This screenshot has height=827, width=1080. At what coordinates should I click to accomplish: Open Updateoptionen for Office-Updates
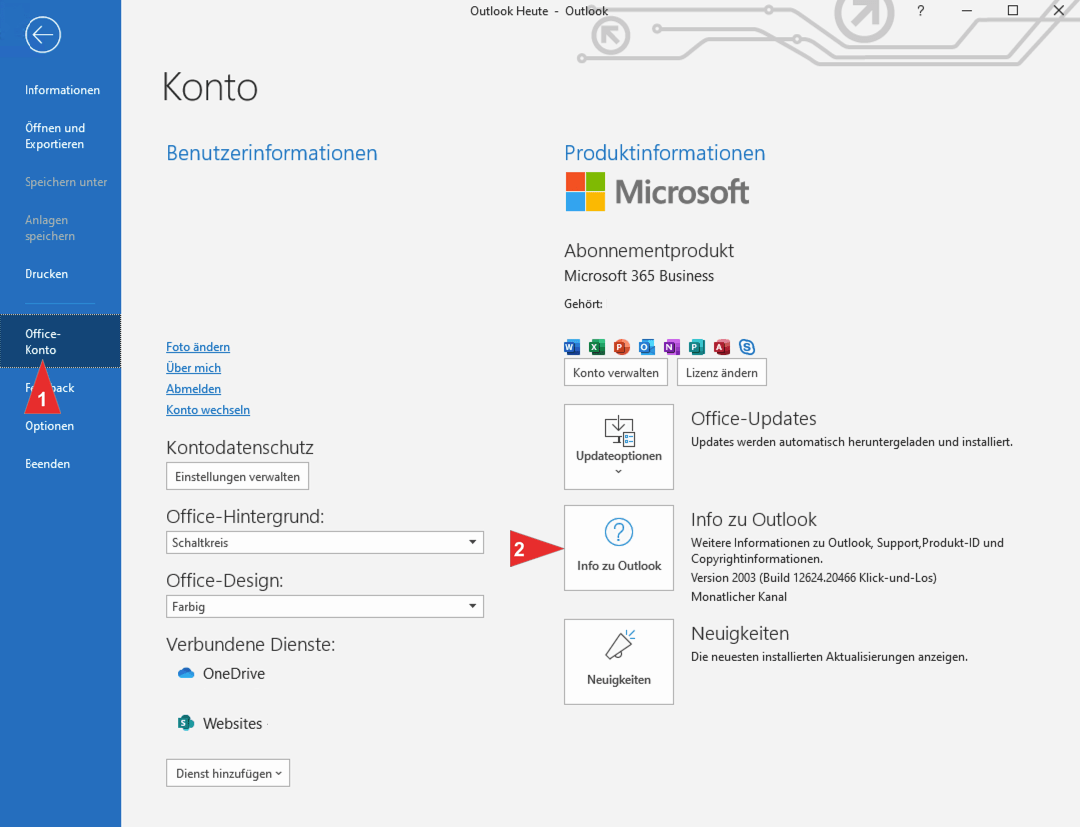pyautogui.click(x=618, y=446)
